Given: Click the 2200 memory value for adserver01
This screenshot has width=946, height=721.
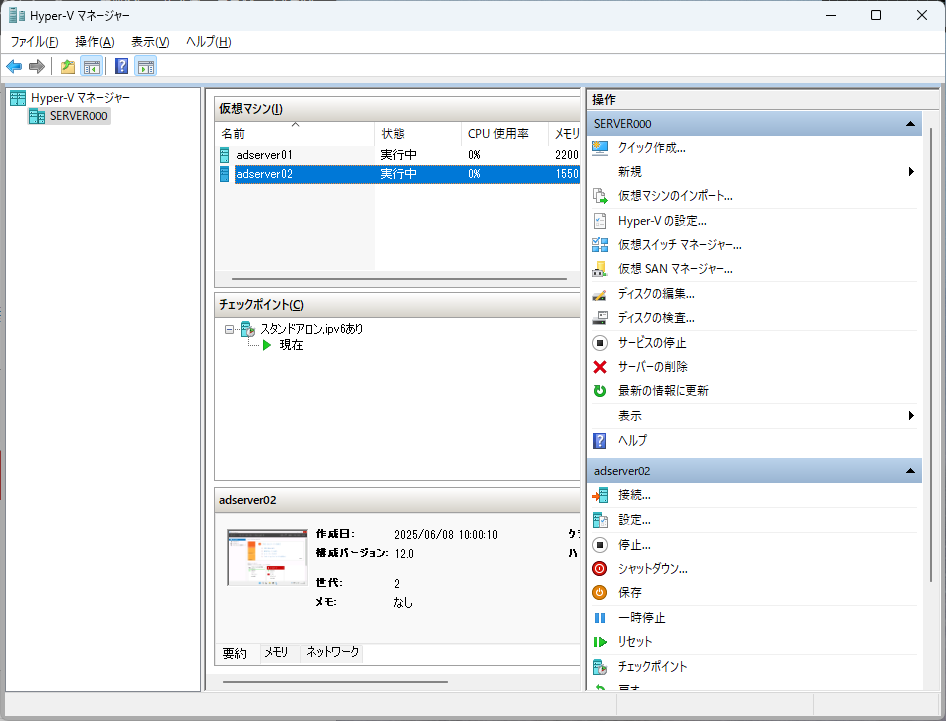Looking at the screenshot, I should click(567, 155).
